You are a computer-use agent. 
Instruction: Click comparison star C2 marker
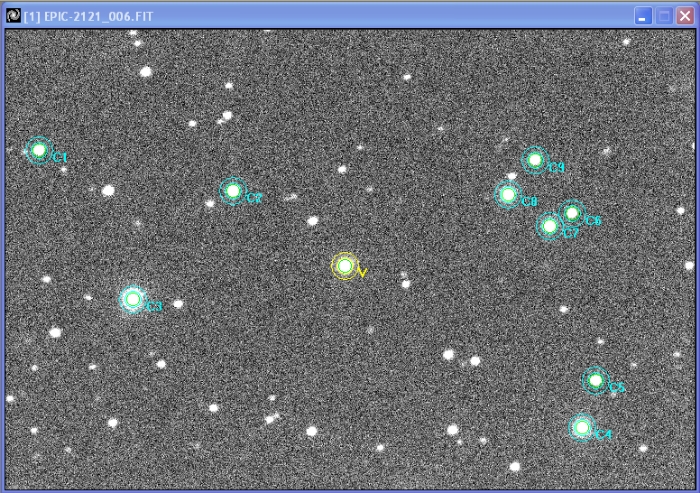click(x=233, y=190)
